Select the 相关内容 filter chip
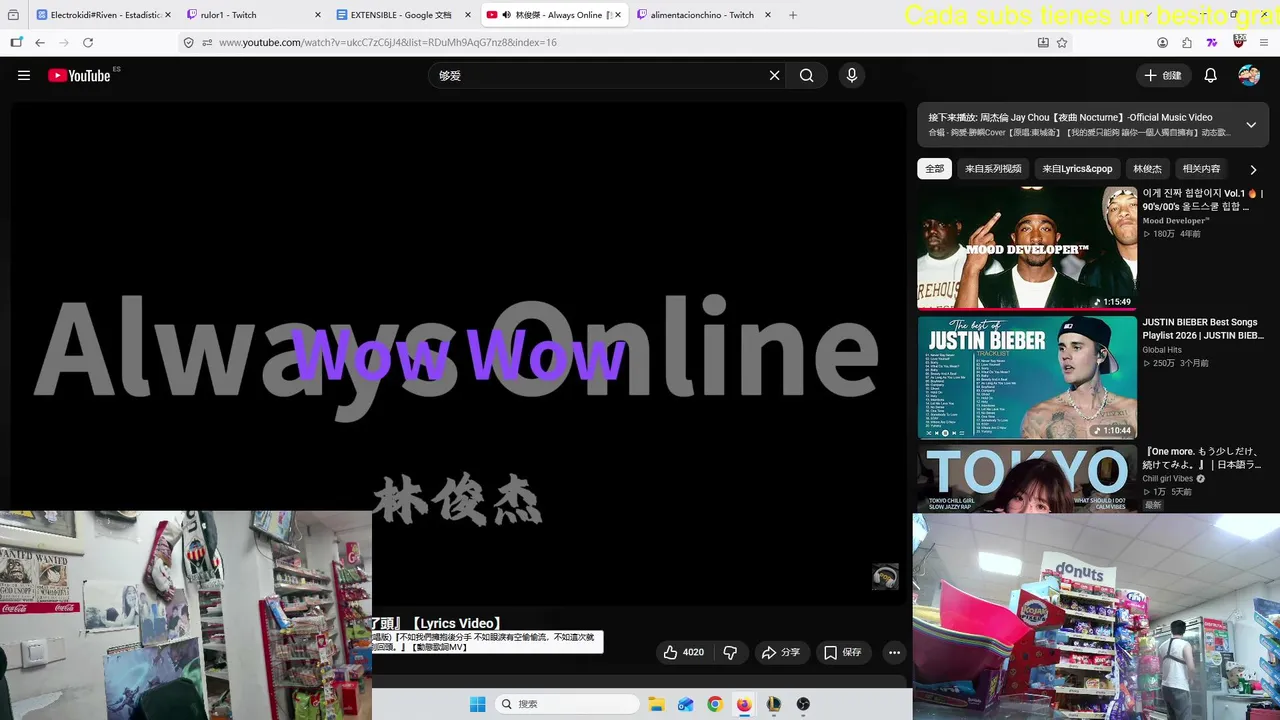The image size is (1280, 720). (1201, 169)
